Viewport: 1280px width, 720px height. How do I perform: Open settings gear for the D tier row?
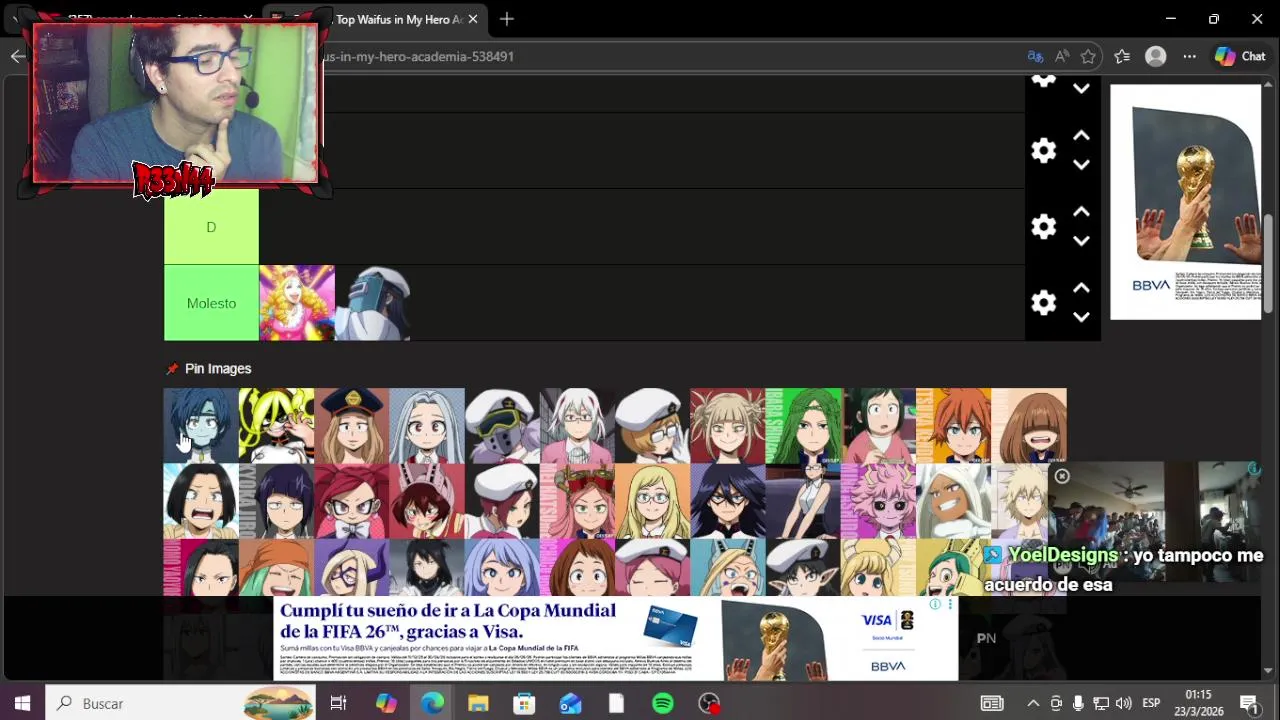pos(1043,227)
